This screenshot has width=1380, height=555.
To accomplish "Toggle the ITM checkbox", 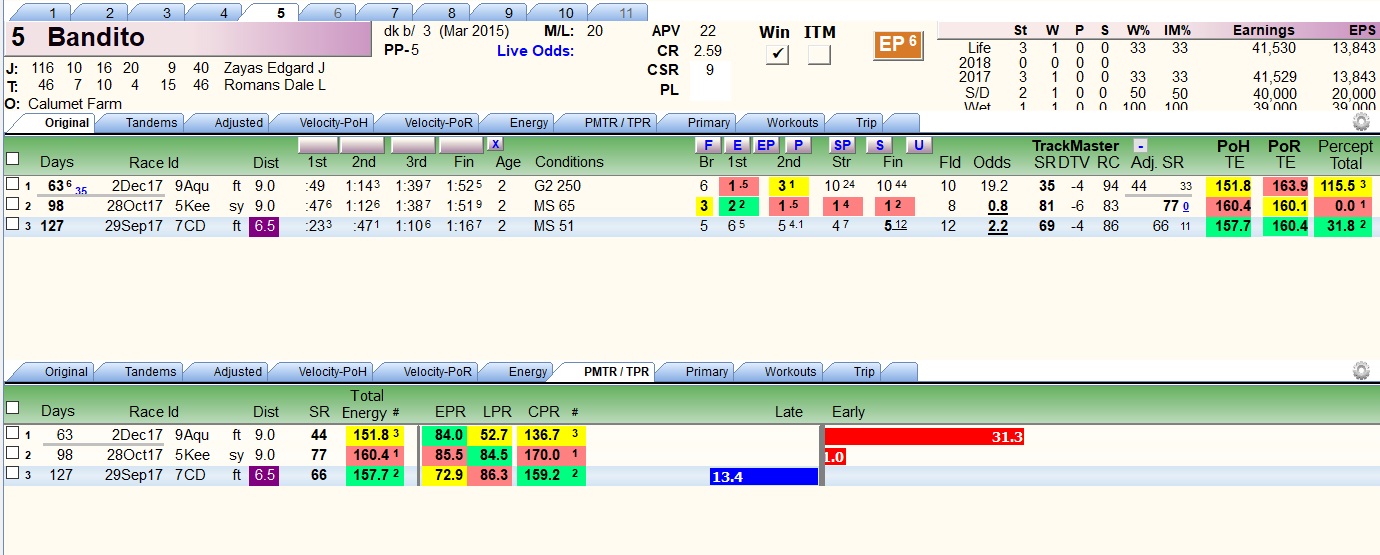I will pos(819,55).
